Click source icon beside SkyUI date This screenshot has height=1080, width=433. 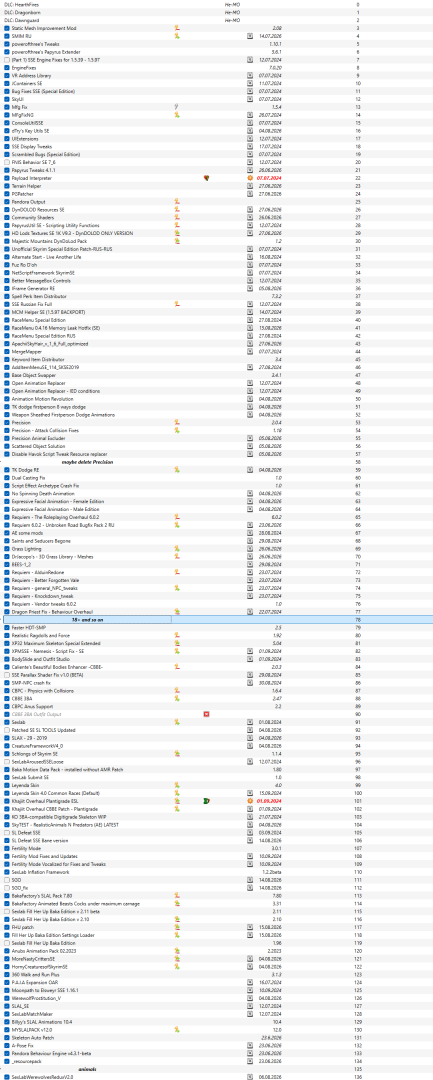tap(250, 99)
